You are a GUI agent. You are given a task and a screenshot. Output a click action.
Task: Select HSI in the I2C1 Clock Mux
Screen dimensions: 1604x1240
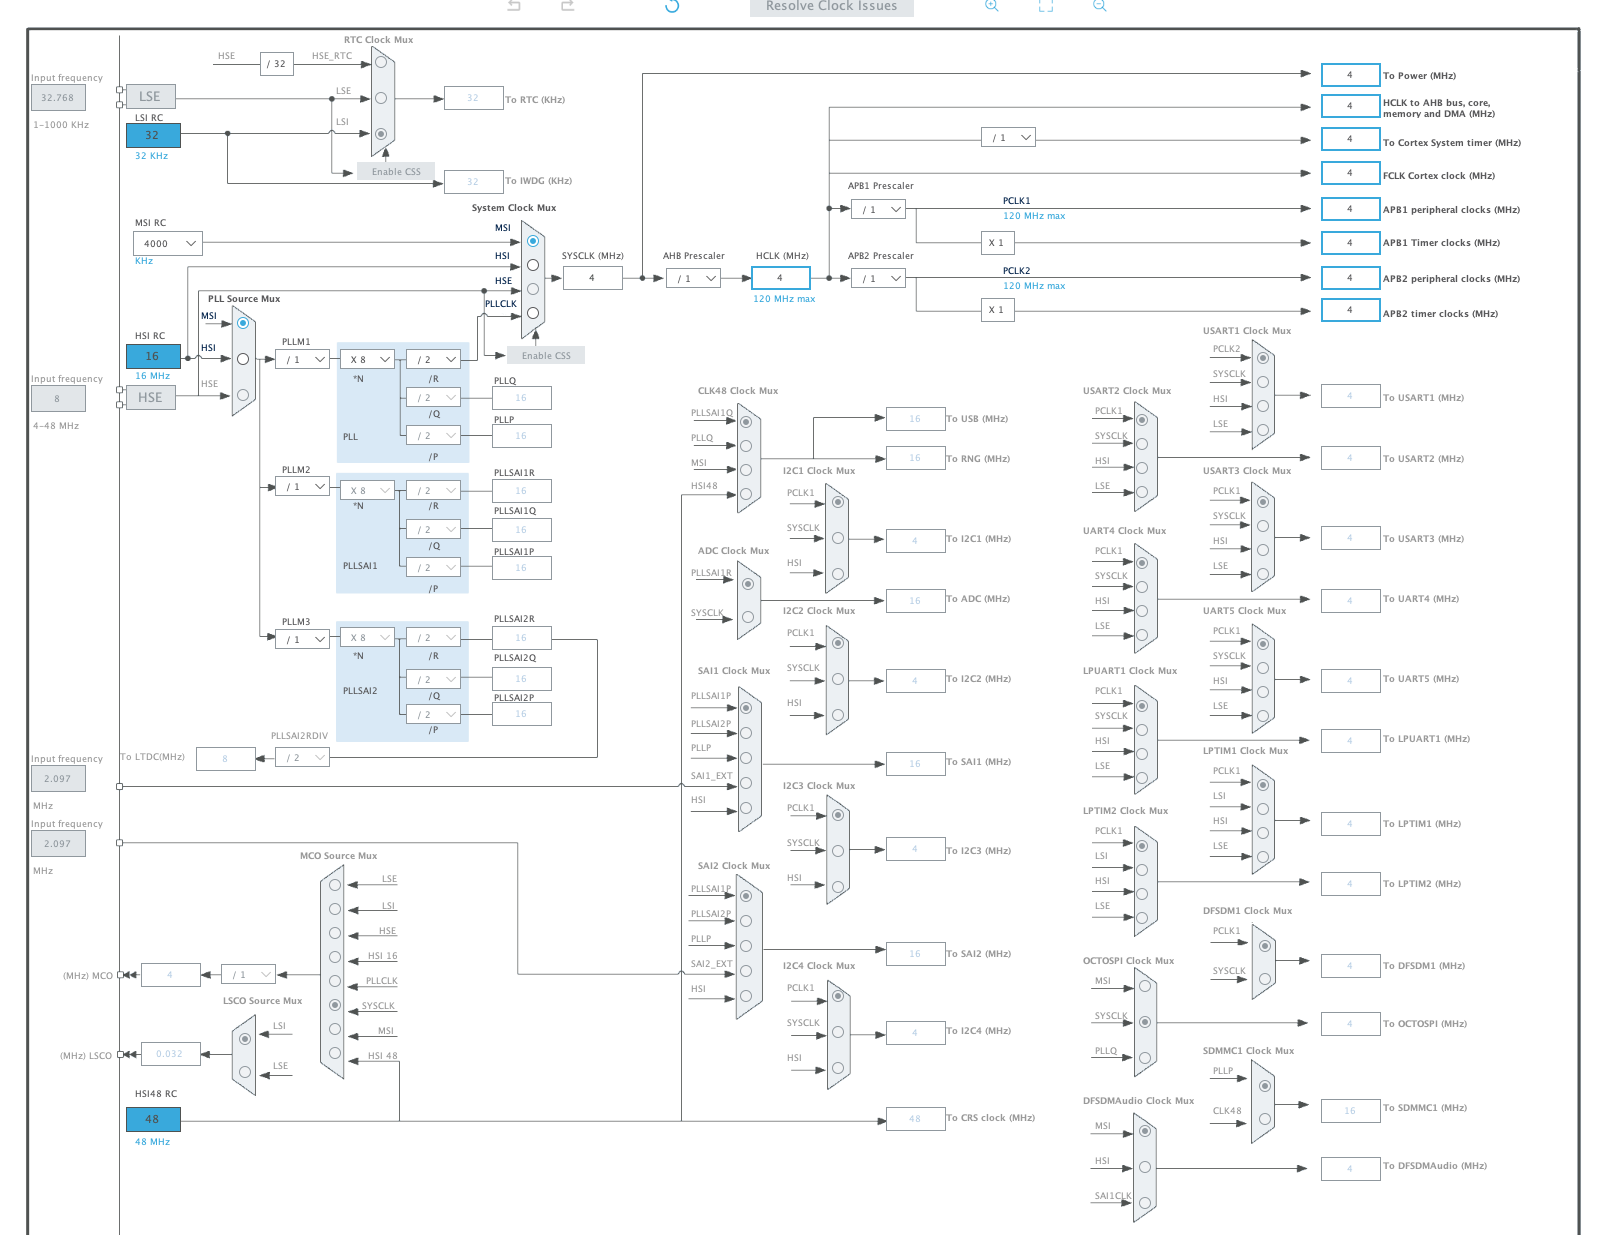point(838,574)
